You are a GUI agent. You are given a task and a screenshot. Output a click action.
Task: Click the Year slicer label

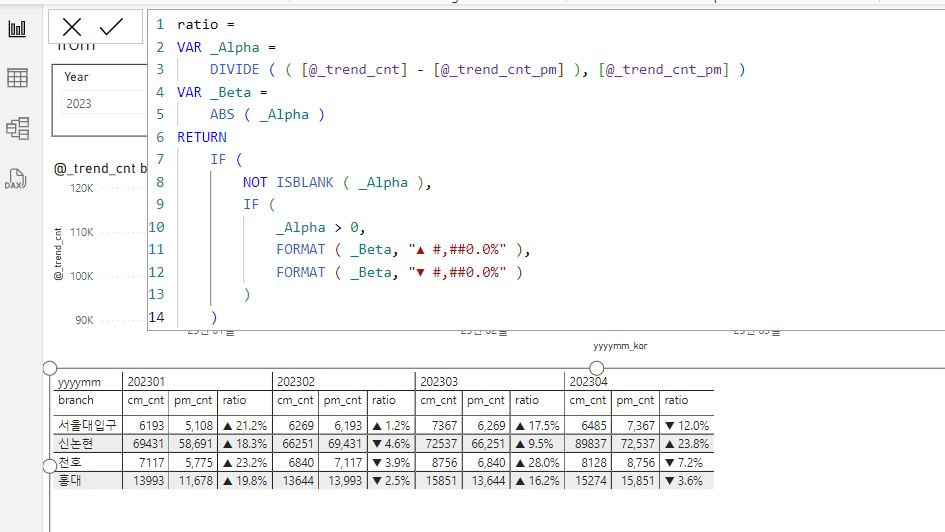pyautogui.click(x=76, y=77)
